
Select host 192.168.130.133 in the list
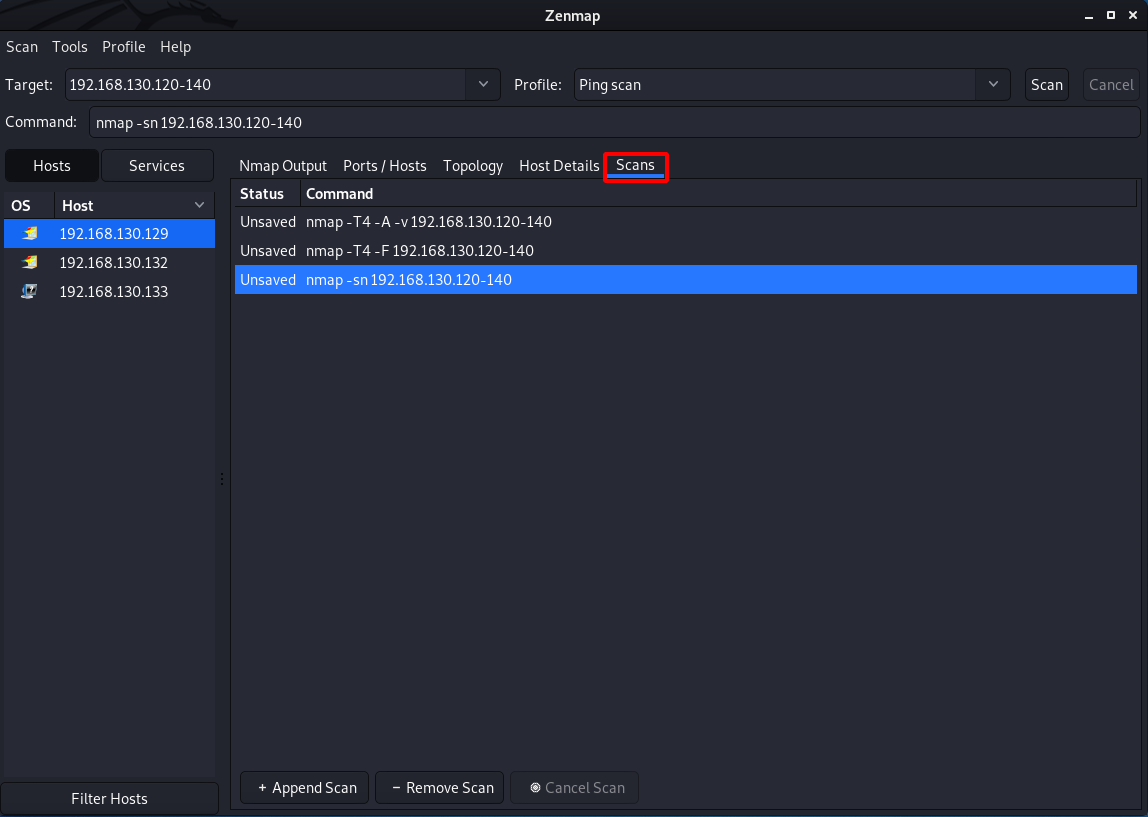pos(110,291)
